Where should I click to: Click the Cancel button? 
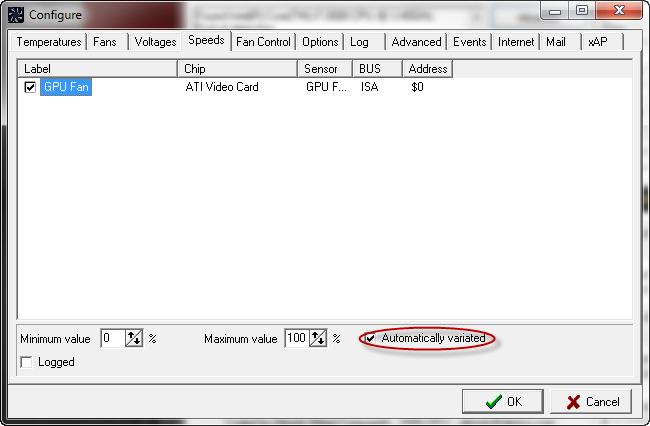pyautogui.click(x=591, y=401)
